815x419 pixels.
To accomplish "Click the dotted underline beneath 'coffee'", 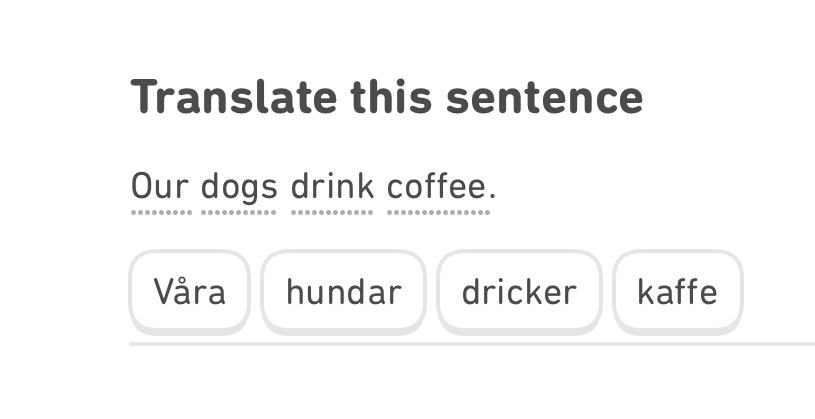I will point(438,212).
